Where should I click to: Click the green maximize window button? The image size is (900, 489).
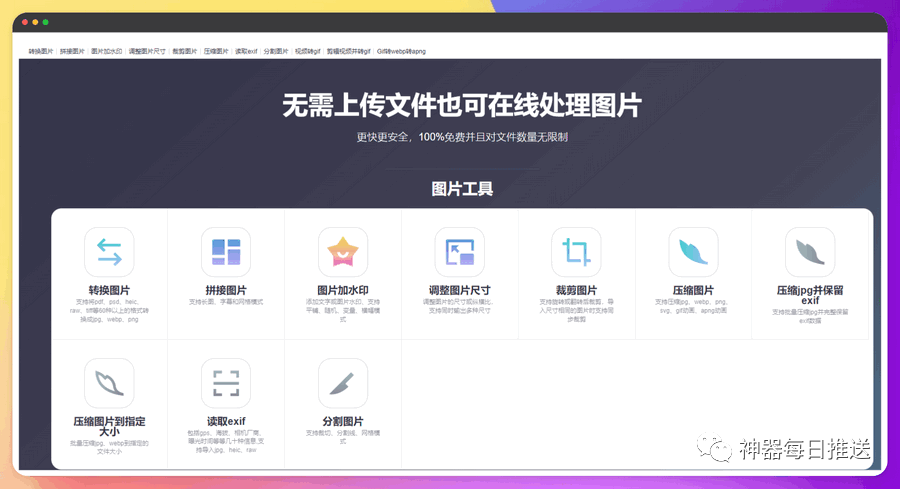coord(45,22)
